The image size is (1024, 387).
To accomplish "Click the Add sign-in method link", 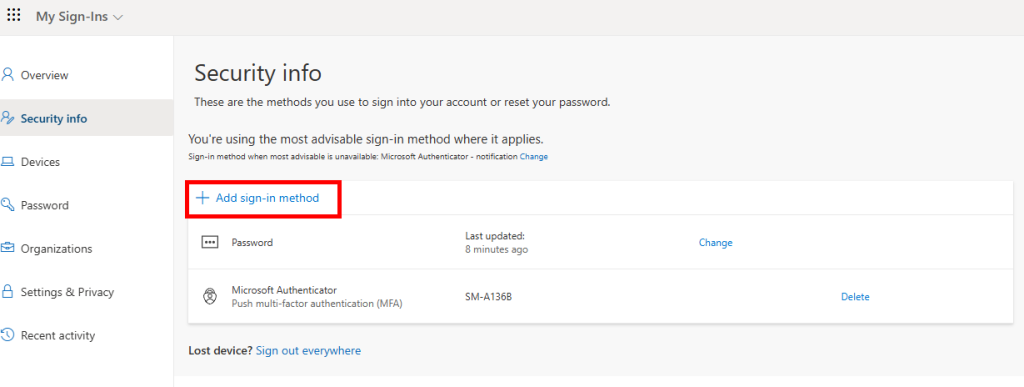I will pyautogui.click(x=267, y=198).
